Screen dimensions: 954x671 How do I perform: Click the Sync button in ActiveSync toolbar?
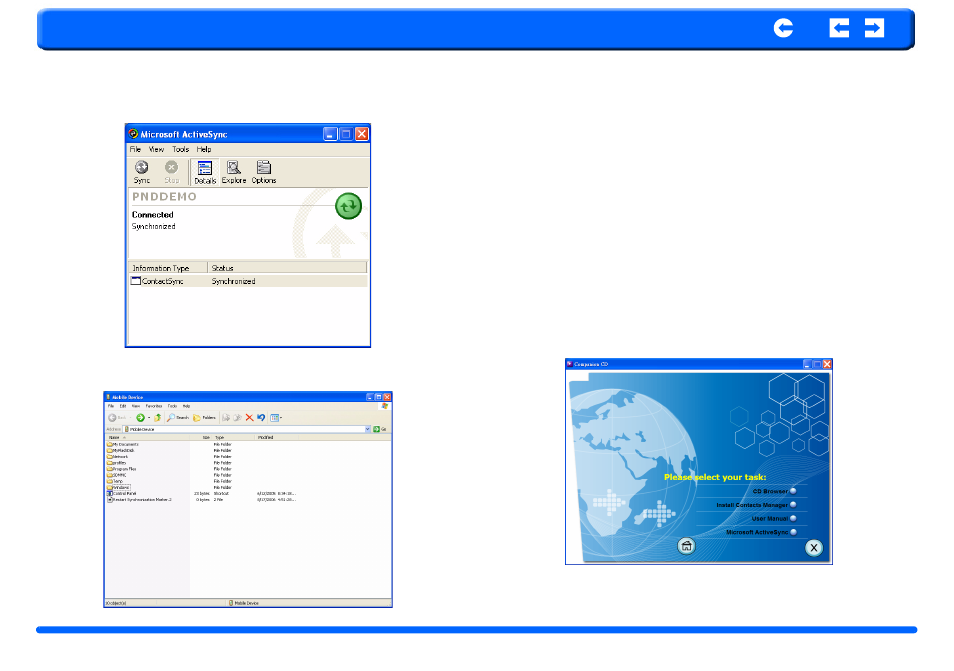click(x=142, y=172)
